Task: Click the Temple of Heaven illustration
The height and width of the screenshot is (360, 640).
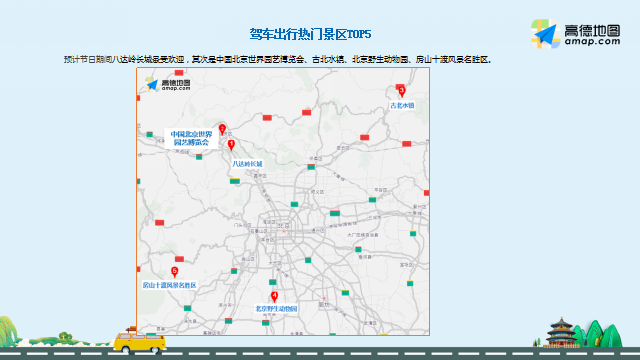Action: coord(561,333)
